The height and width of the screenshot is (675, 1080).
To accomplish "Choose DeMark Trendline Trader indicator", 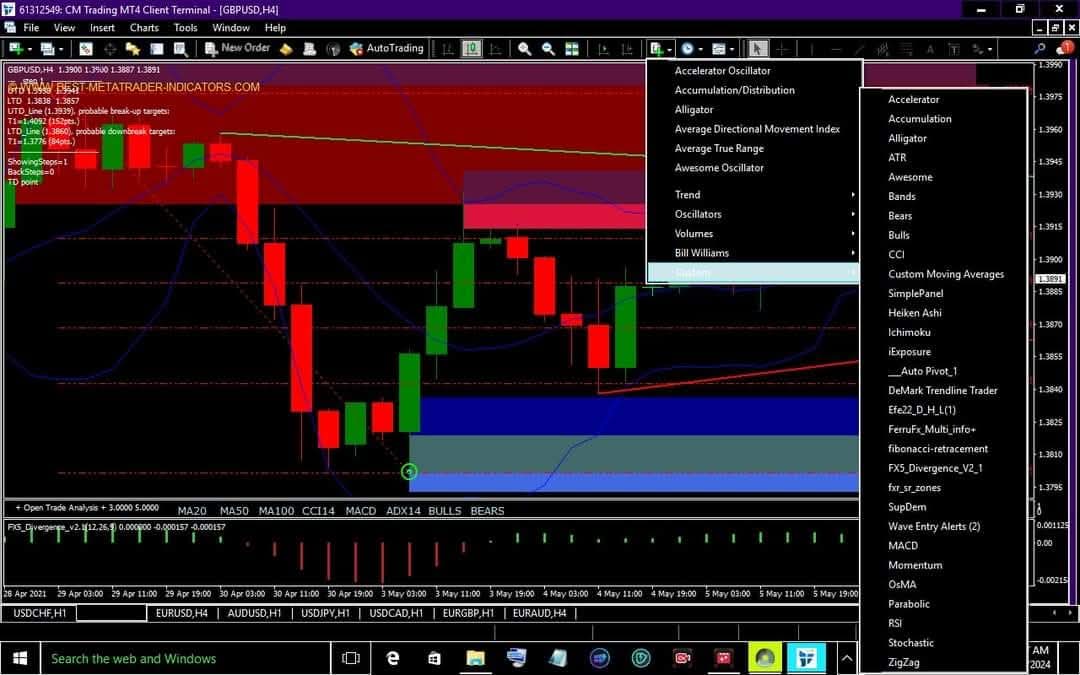I will coord(944,391).
